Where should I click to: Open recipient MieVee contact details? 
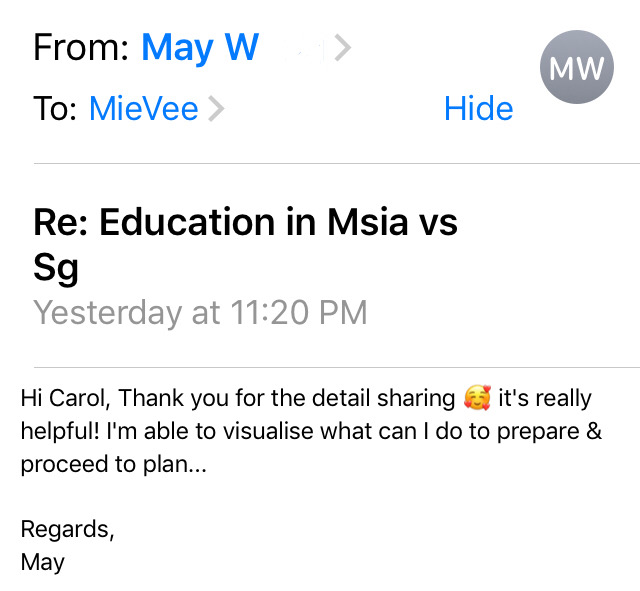click(144, 109)
